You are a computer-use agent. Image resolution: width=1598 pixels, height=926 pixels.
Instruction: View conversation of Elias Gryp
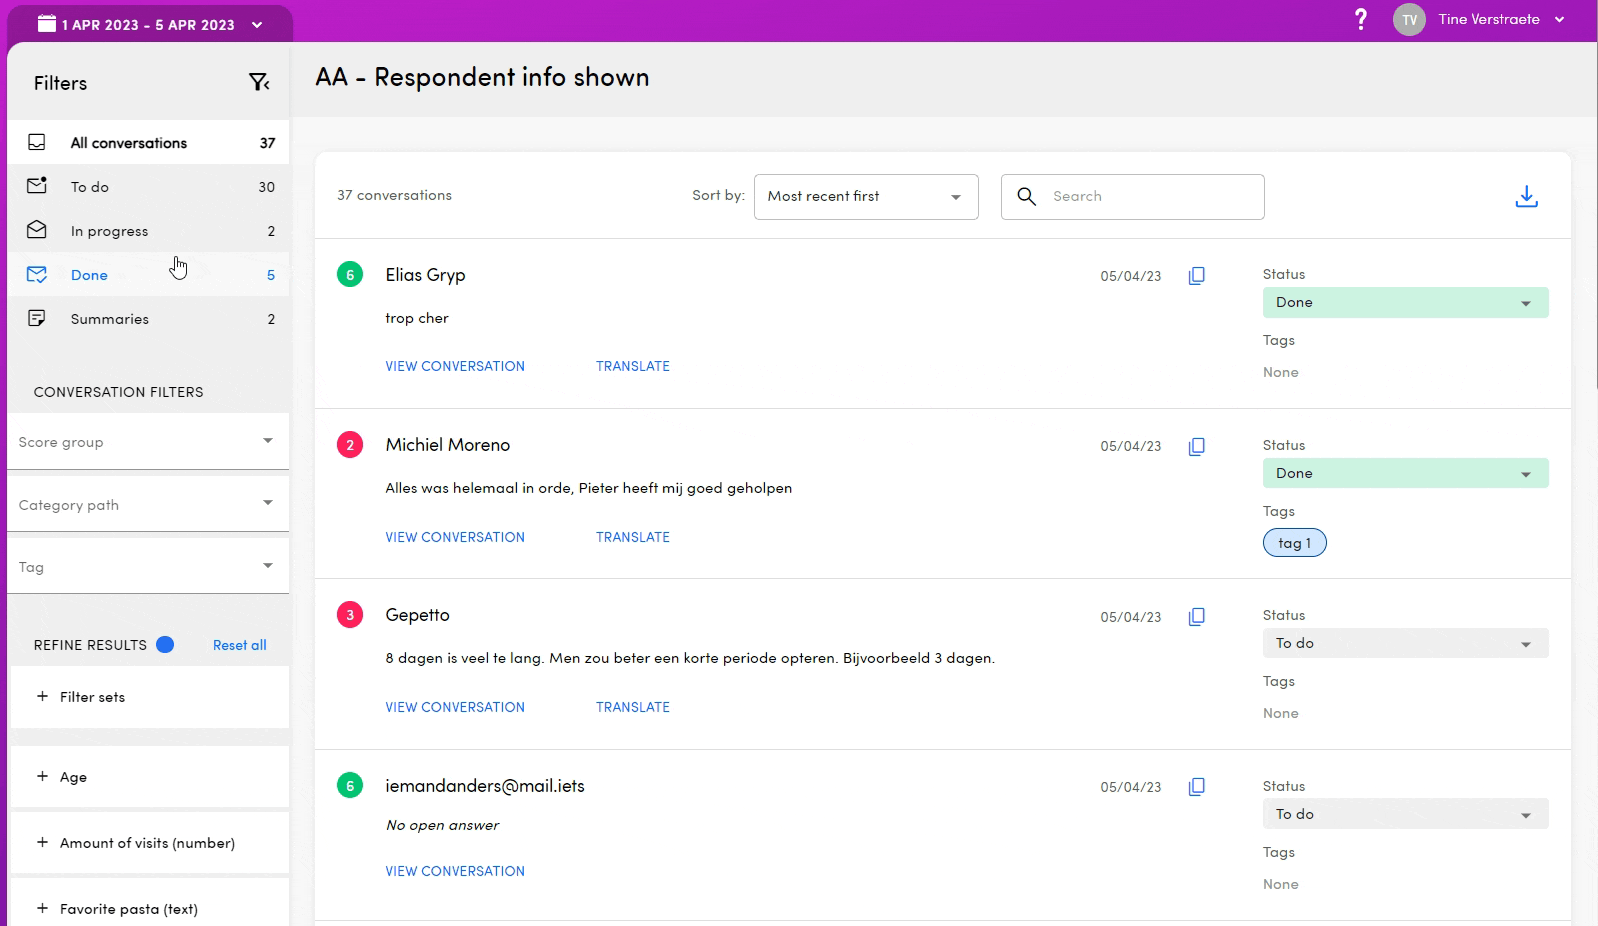pos(455,367)
